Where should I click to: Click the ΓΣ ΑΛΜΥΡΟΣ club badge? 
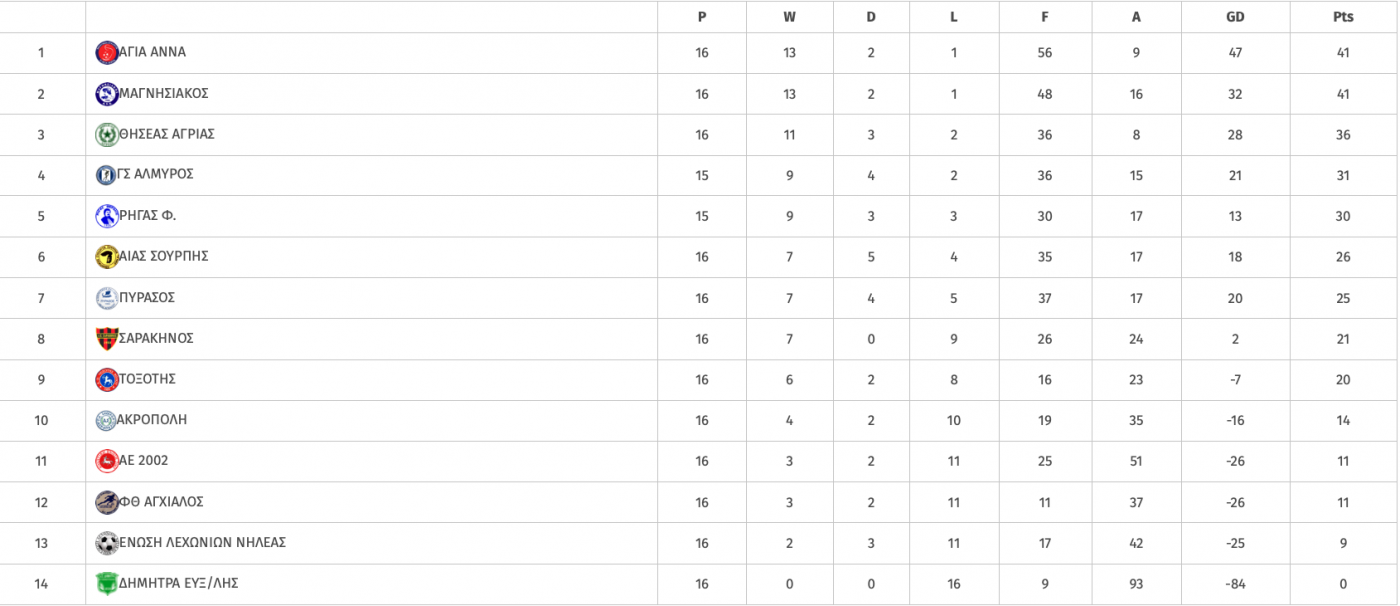coord(106,175)
